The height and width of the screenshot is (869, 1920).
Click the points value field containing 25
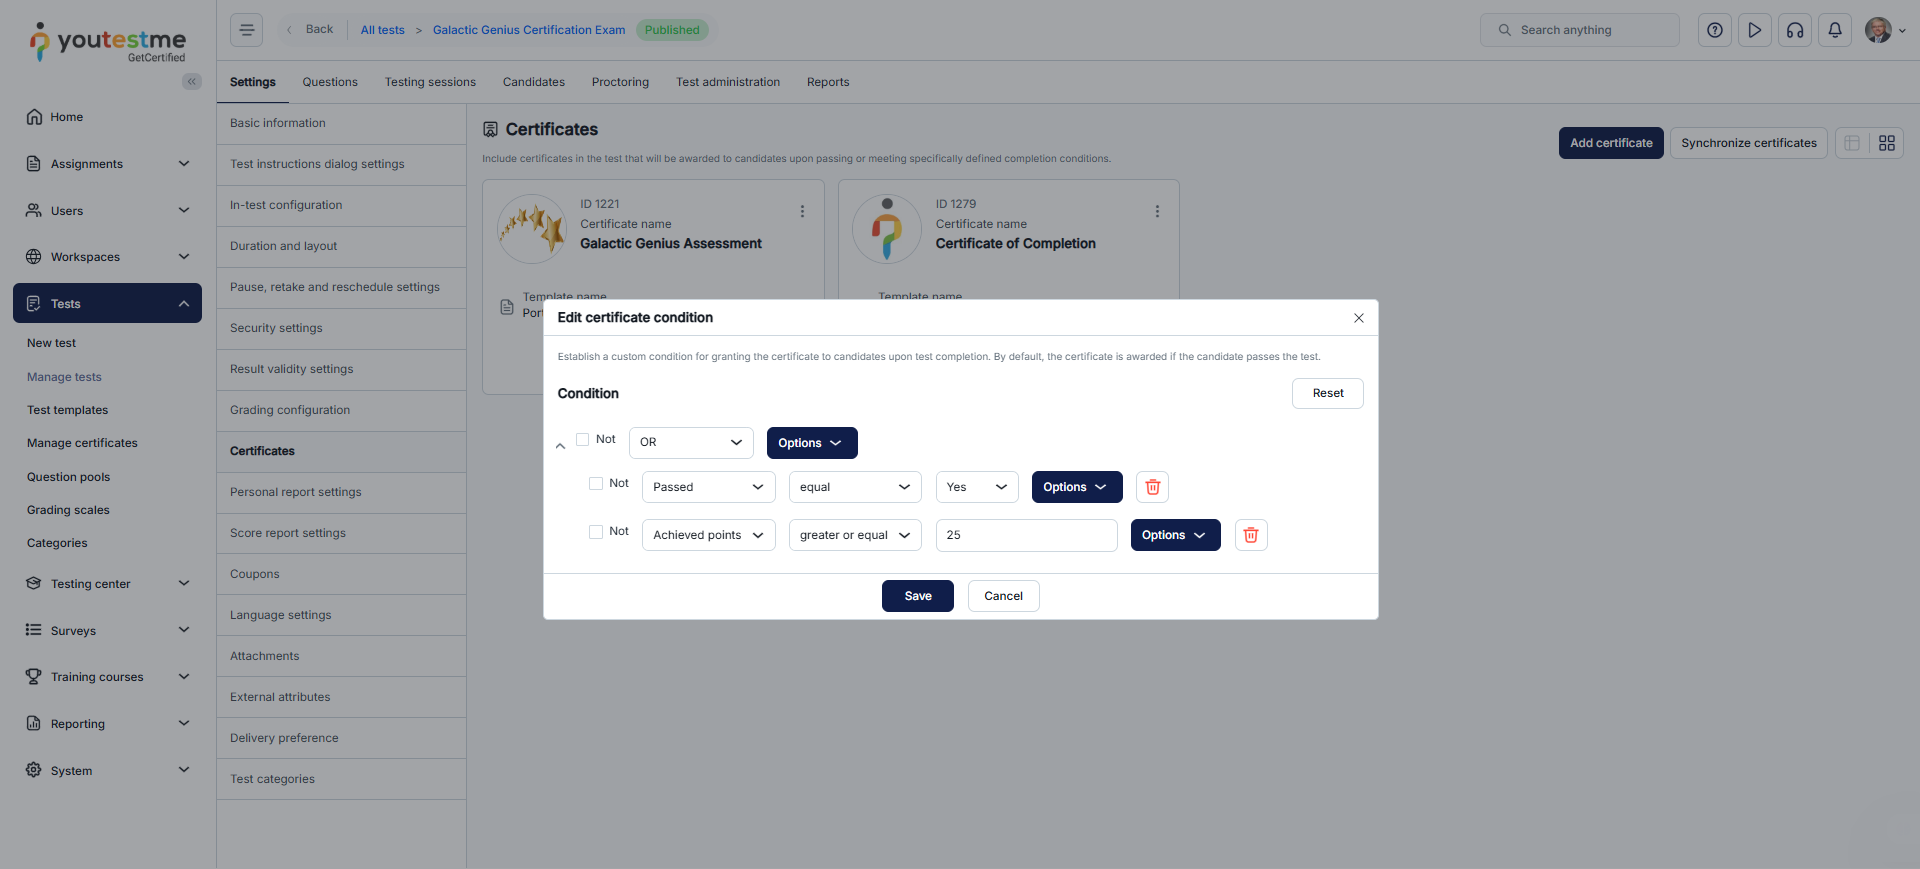(x=1026, y=535)
